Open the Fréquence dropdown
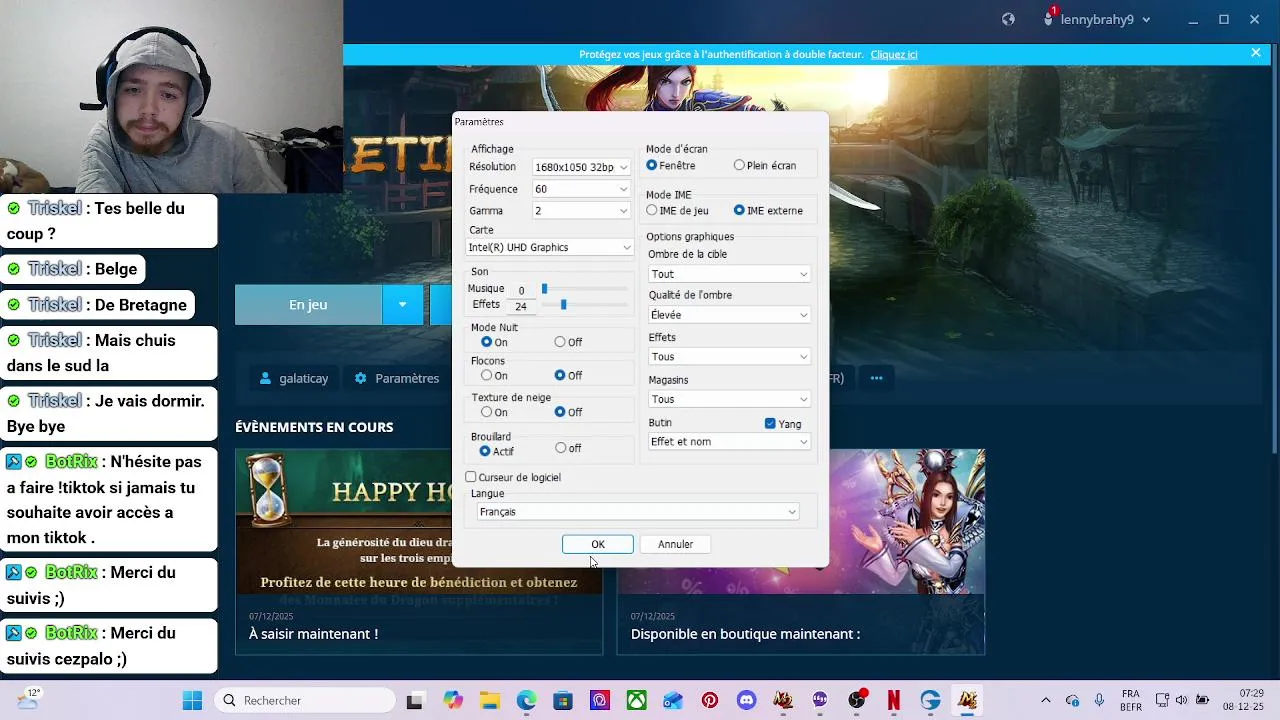 click(x=581, y=189)
